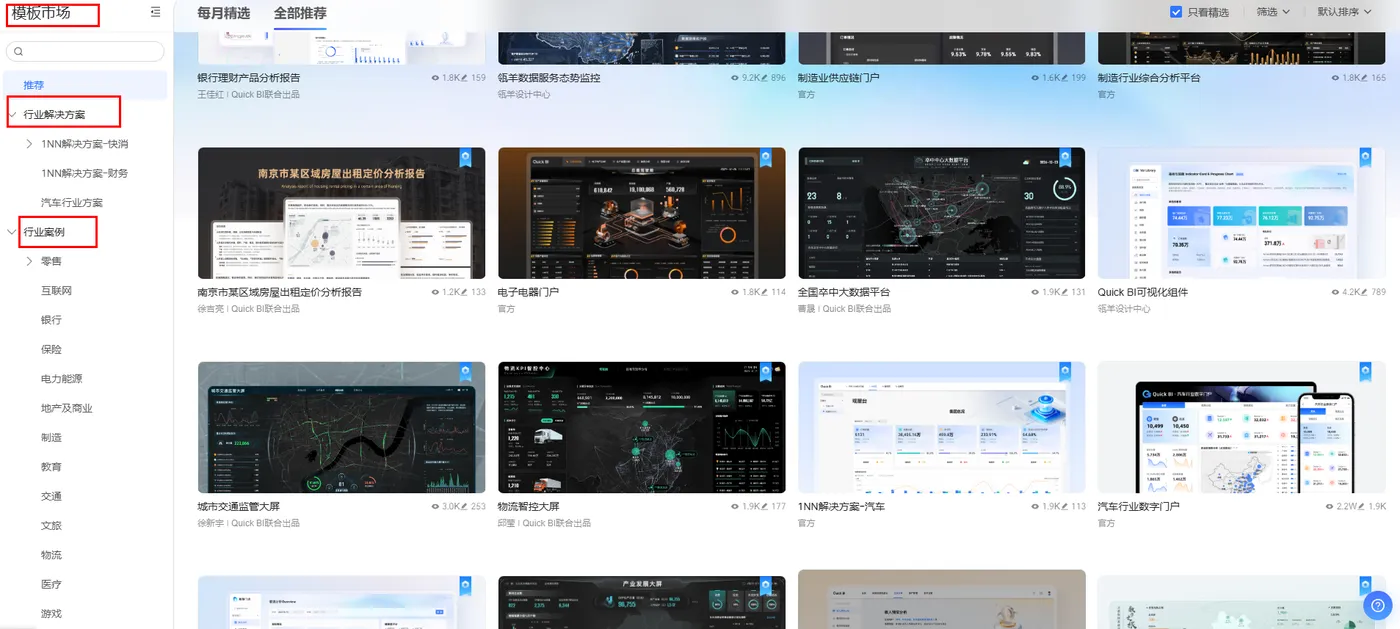Click featured badge on 汽车行业数字门户 card
This screenshot has width=1400, height=629.
pos(1366,371)
